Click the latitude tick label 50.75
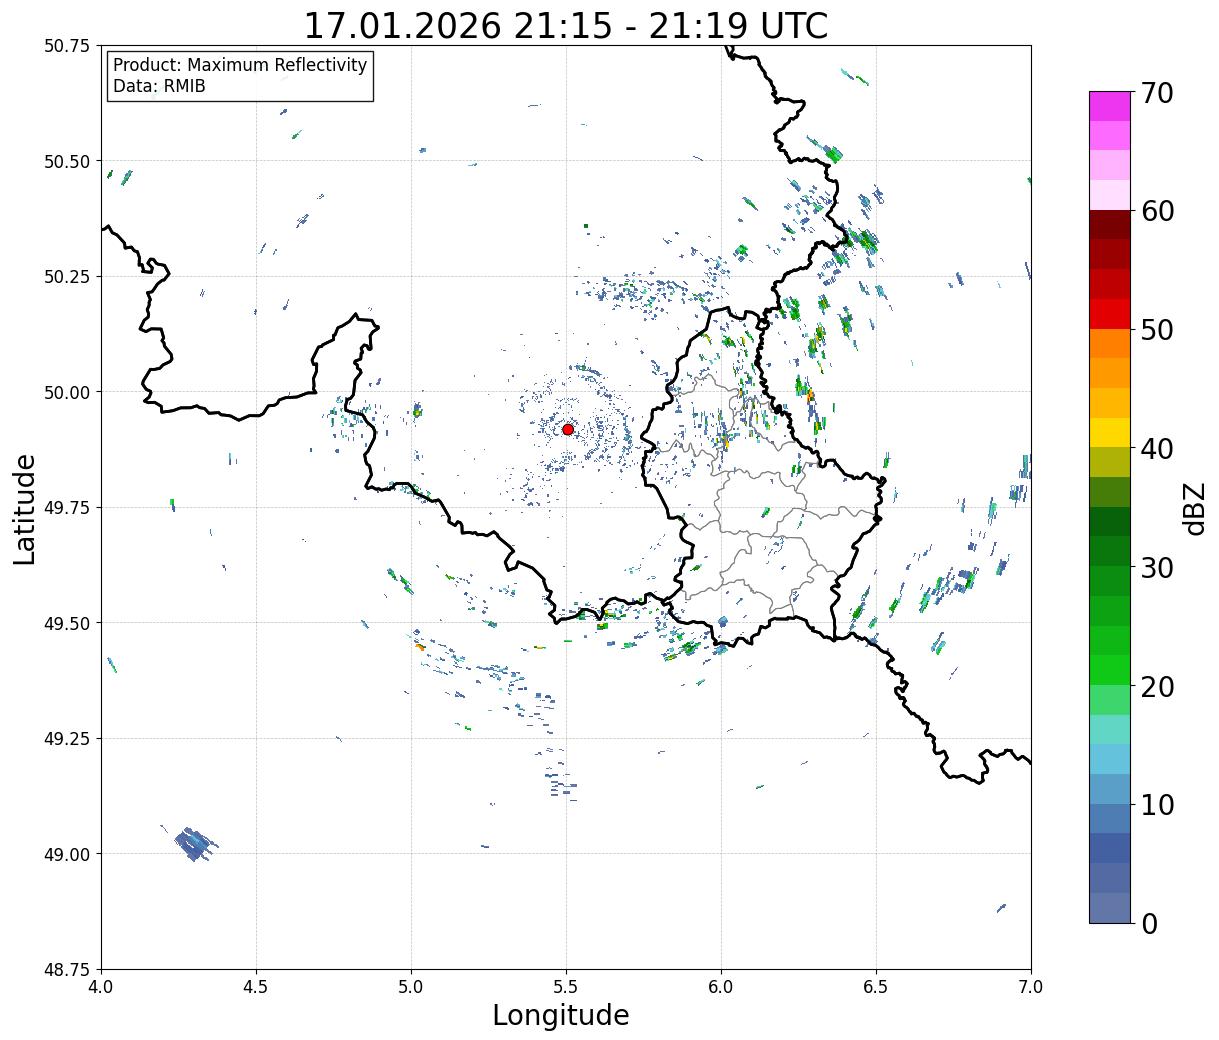 pyautogui.click(x=67, y=46)
